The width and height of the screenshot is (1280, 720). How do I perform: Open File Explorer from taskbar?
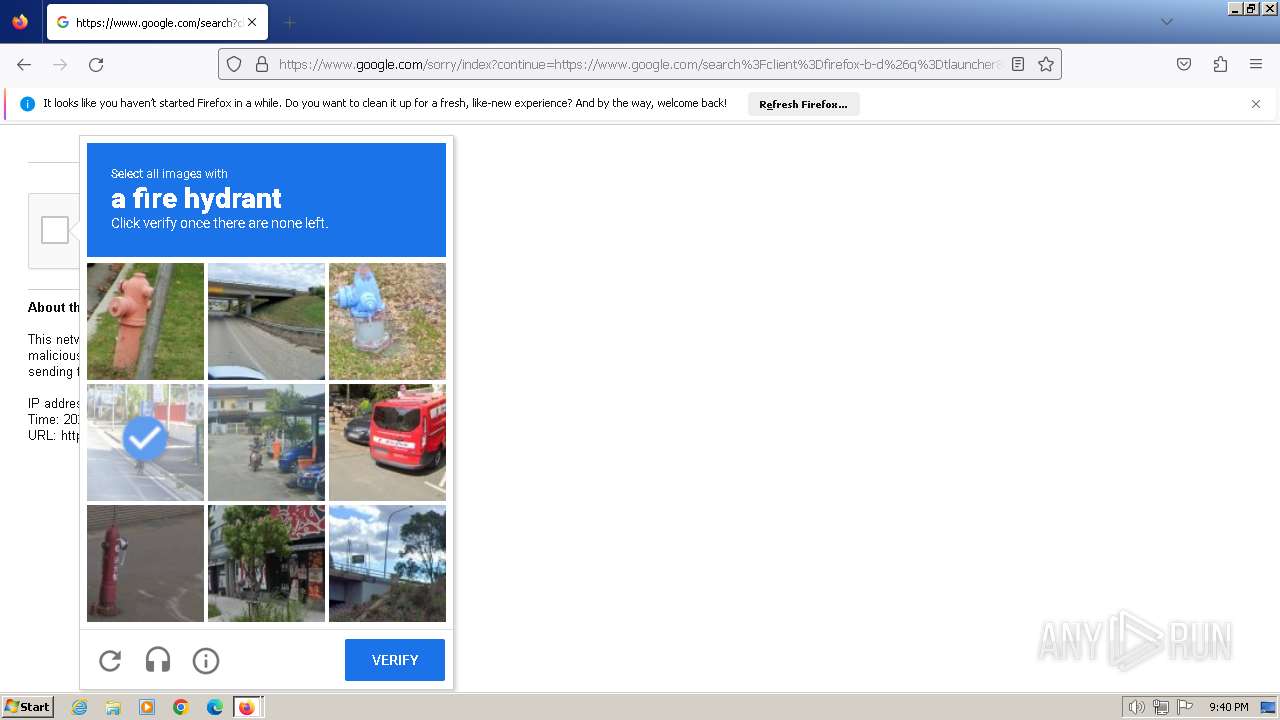[113, 707]
